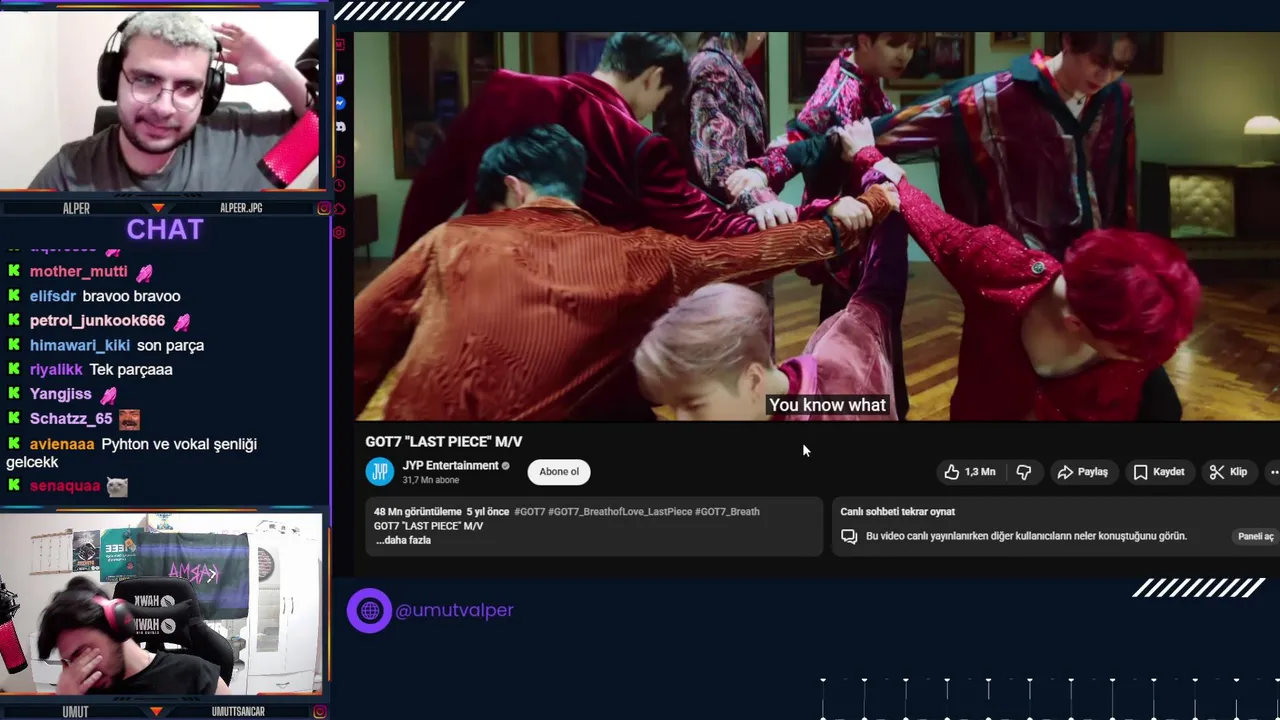The height and width of the screenshot is (720, 1280).
Task: Open Discord from the browser sidebar
Action: click(x=340, y=127)
